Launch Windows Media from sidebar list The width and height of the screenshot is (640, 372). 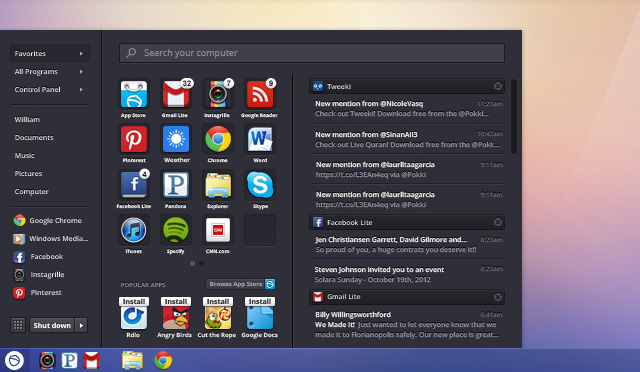click(x=51, y=238)
